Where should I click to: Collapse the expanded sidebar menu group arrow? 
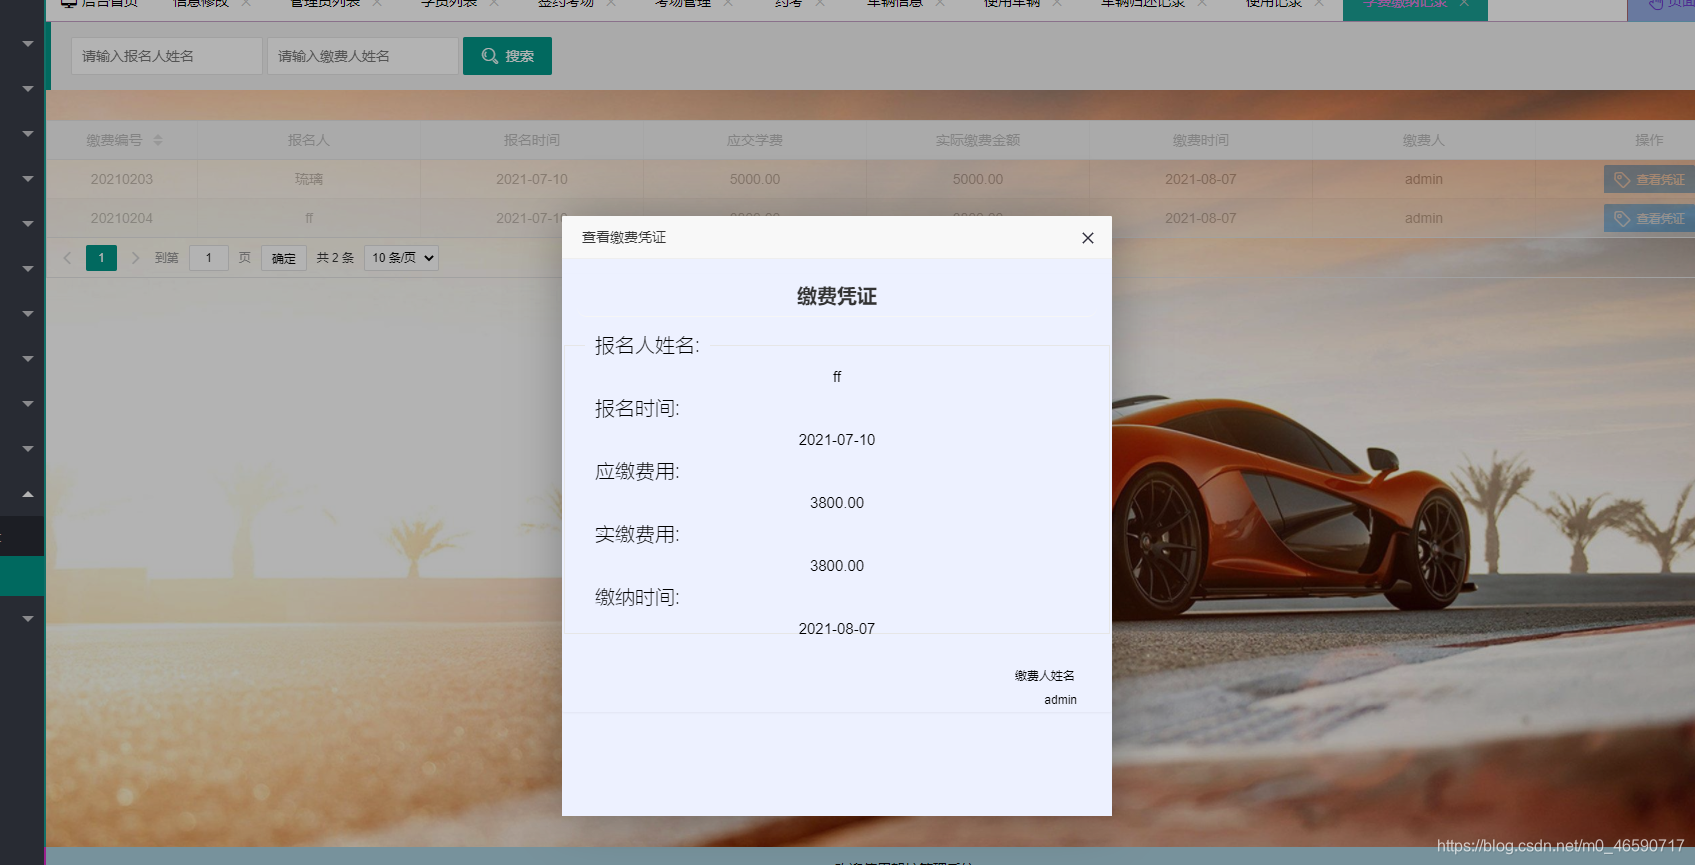28,494
